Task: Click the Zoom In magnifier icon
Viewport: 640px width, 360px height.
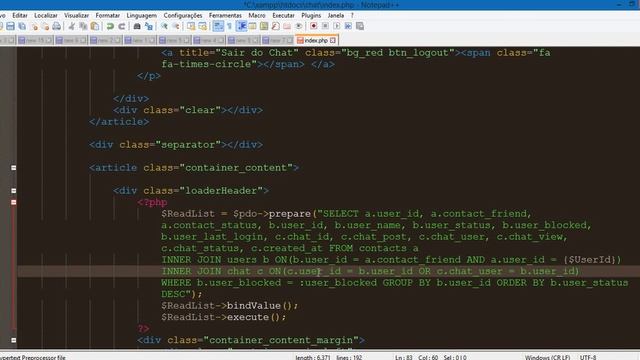Action: coord(164,26)
